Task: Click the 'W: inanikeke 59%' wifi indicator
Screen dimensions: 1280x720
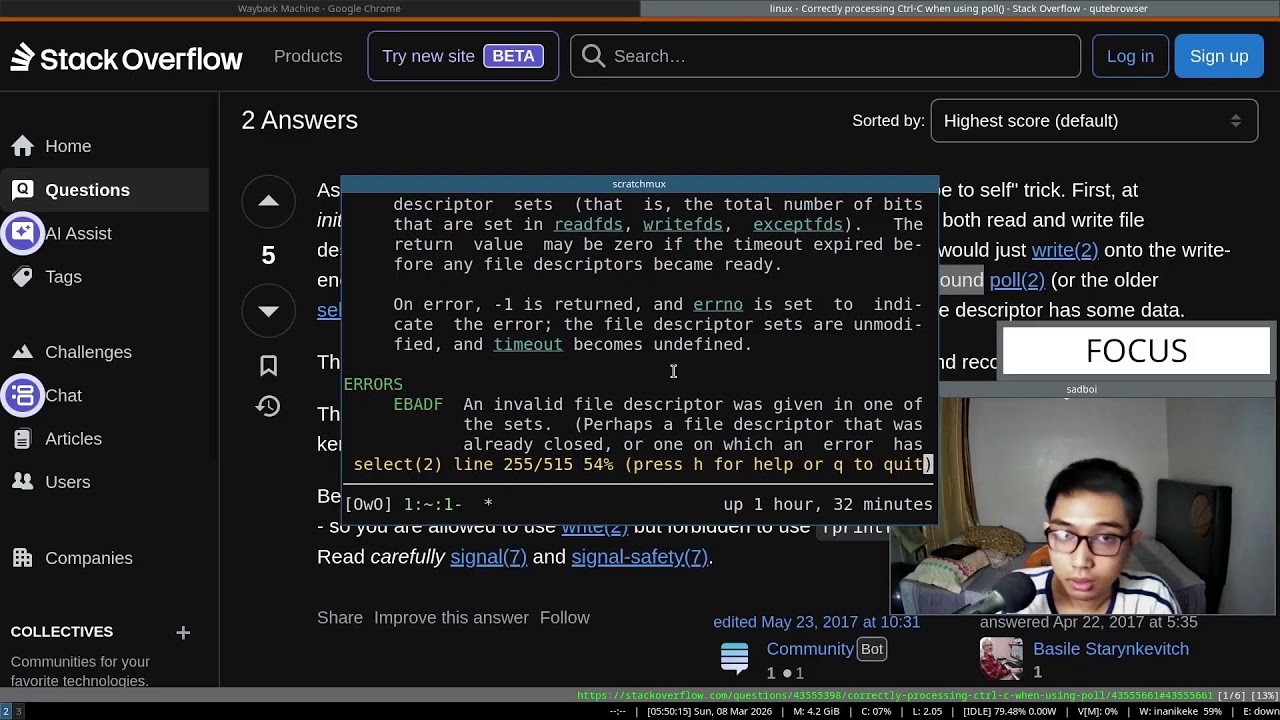Action: click(x=1181, y=712)
